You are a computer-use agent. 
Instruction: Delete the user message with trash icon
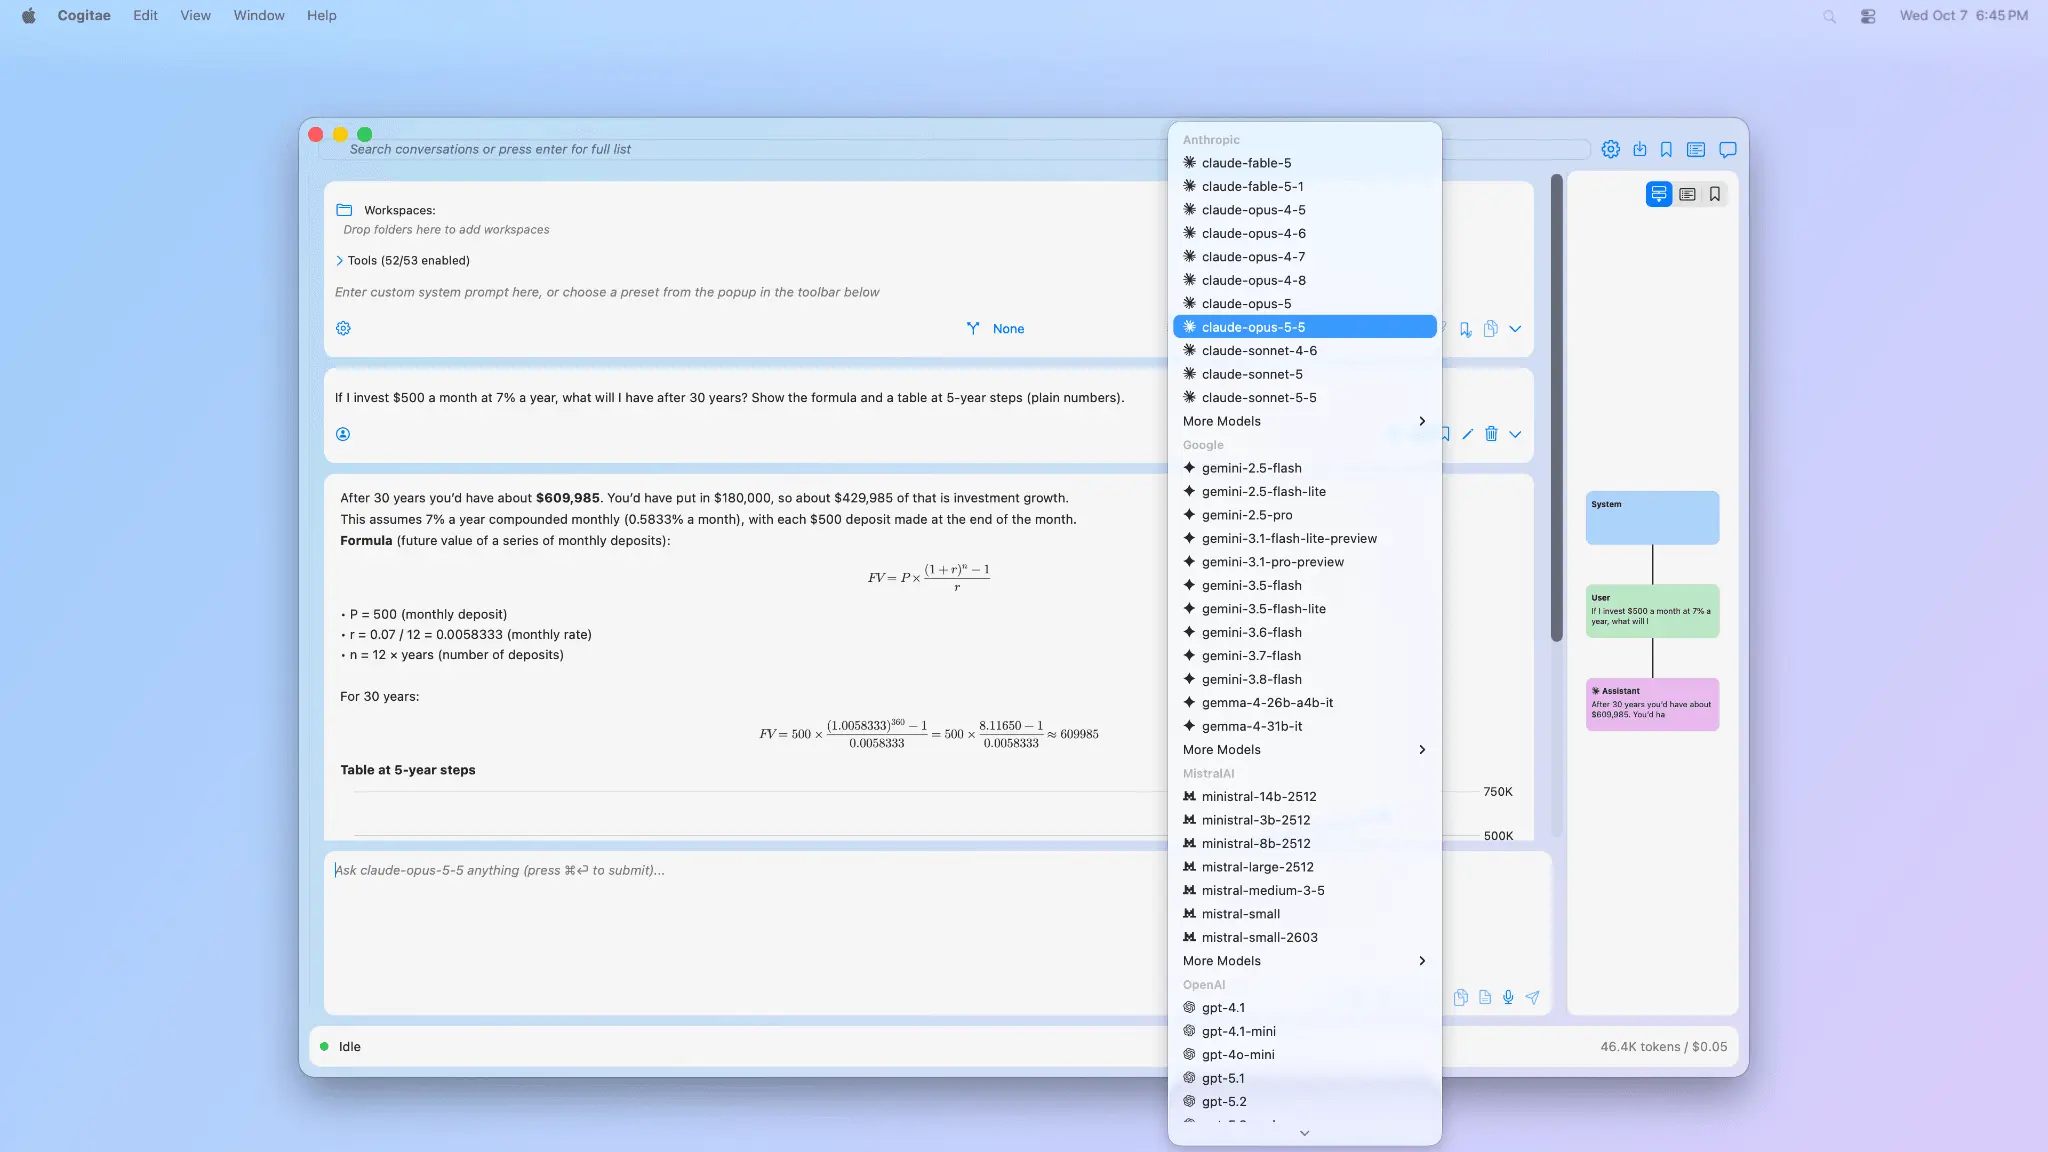pos(1491,434)
